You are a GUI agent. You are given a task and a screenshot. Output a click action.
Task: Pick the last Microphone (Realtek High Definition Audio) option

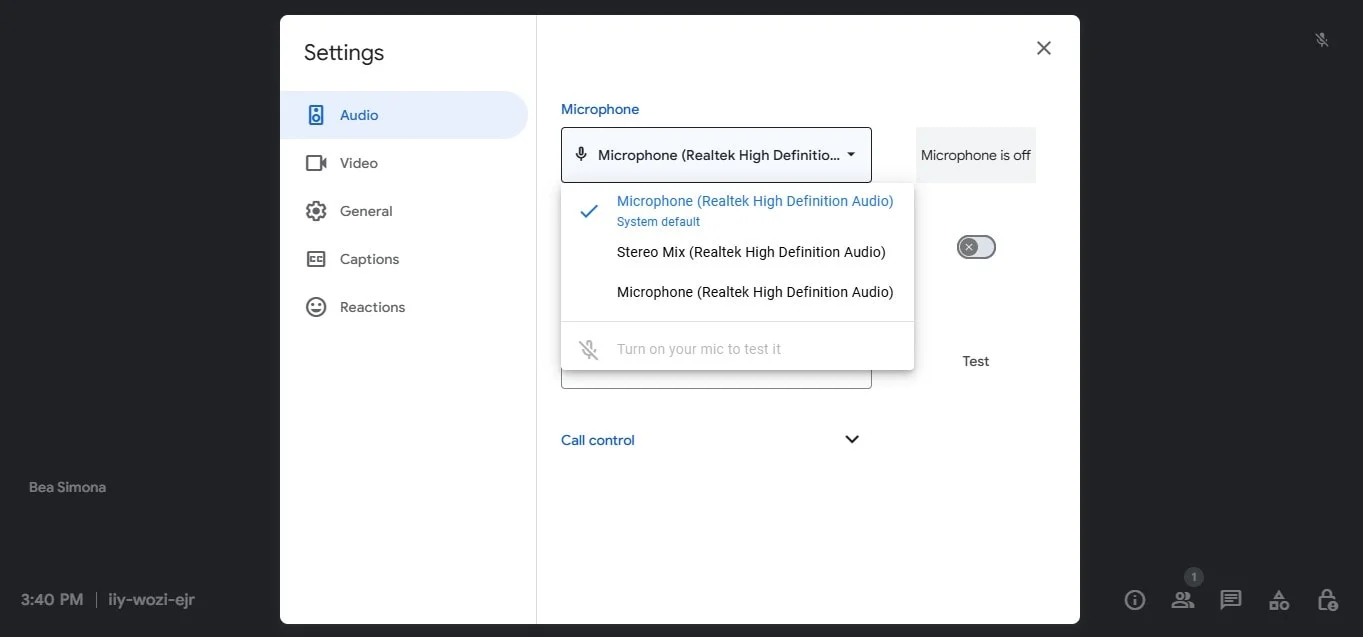pos(738,292)
